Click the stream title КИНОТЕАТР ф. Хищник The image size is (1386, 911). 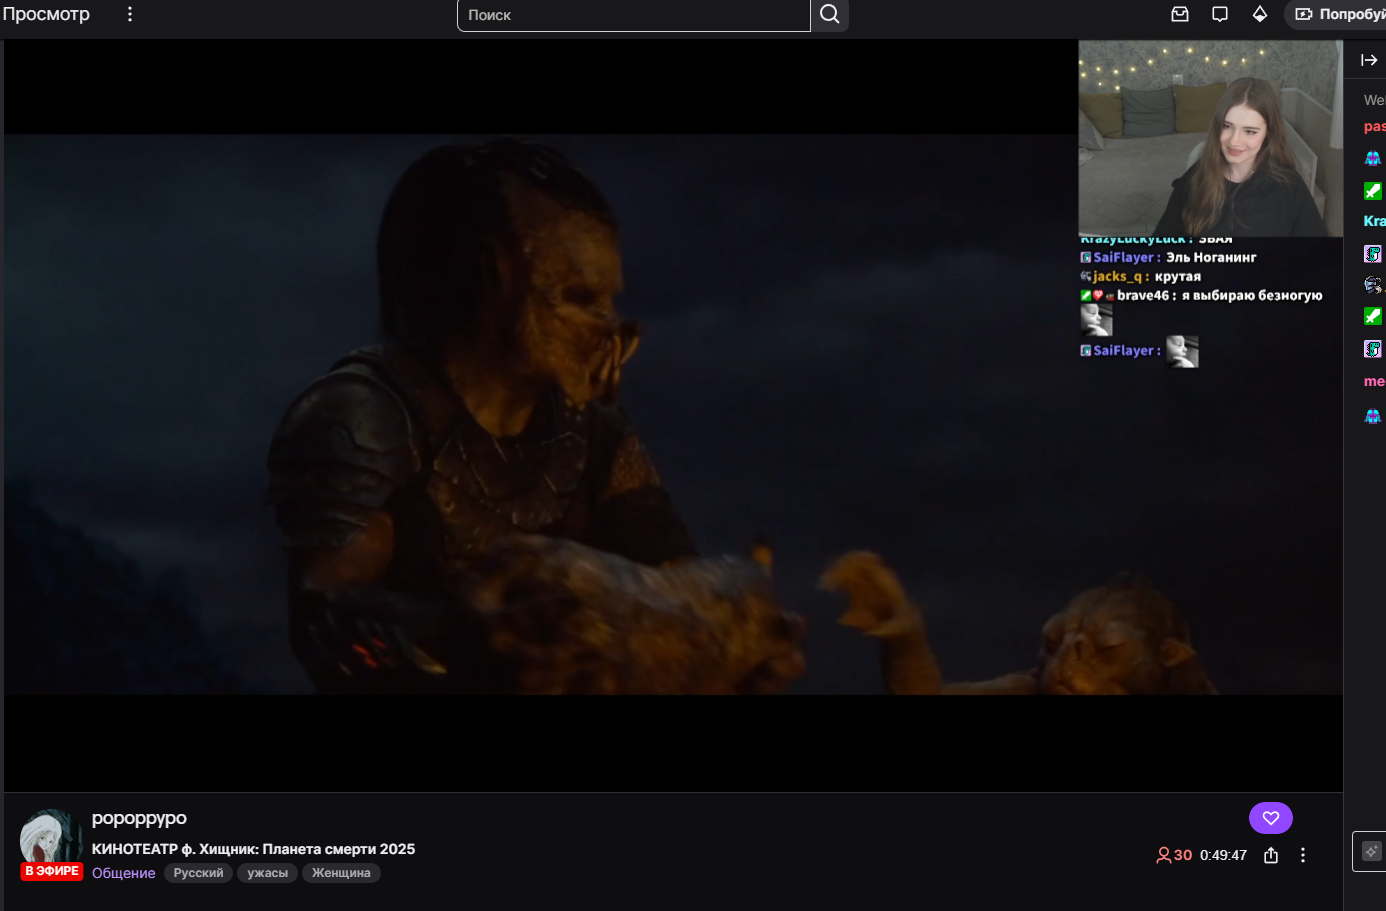[253, 849]
